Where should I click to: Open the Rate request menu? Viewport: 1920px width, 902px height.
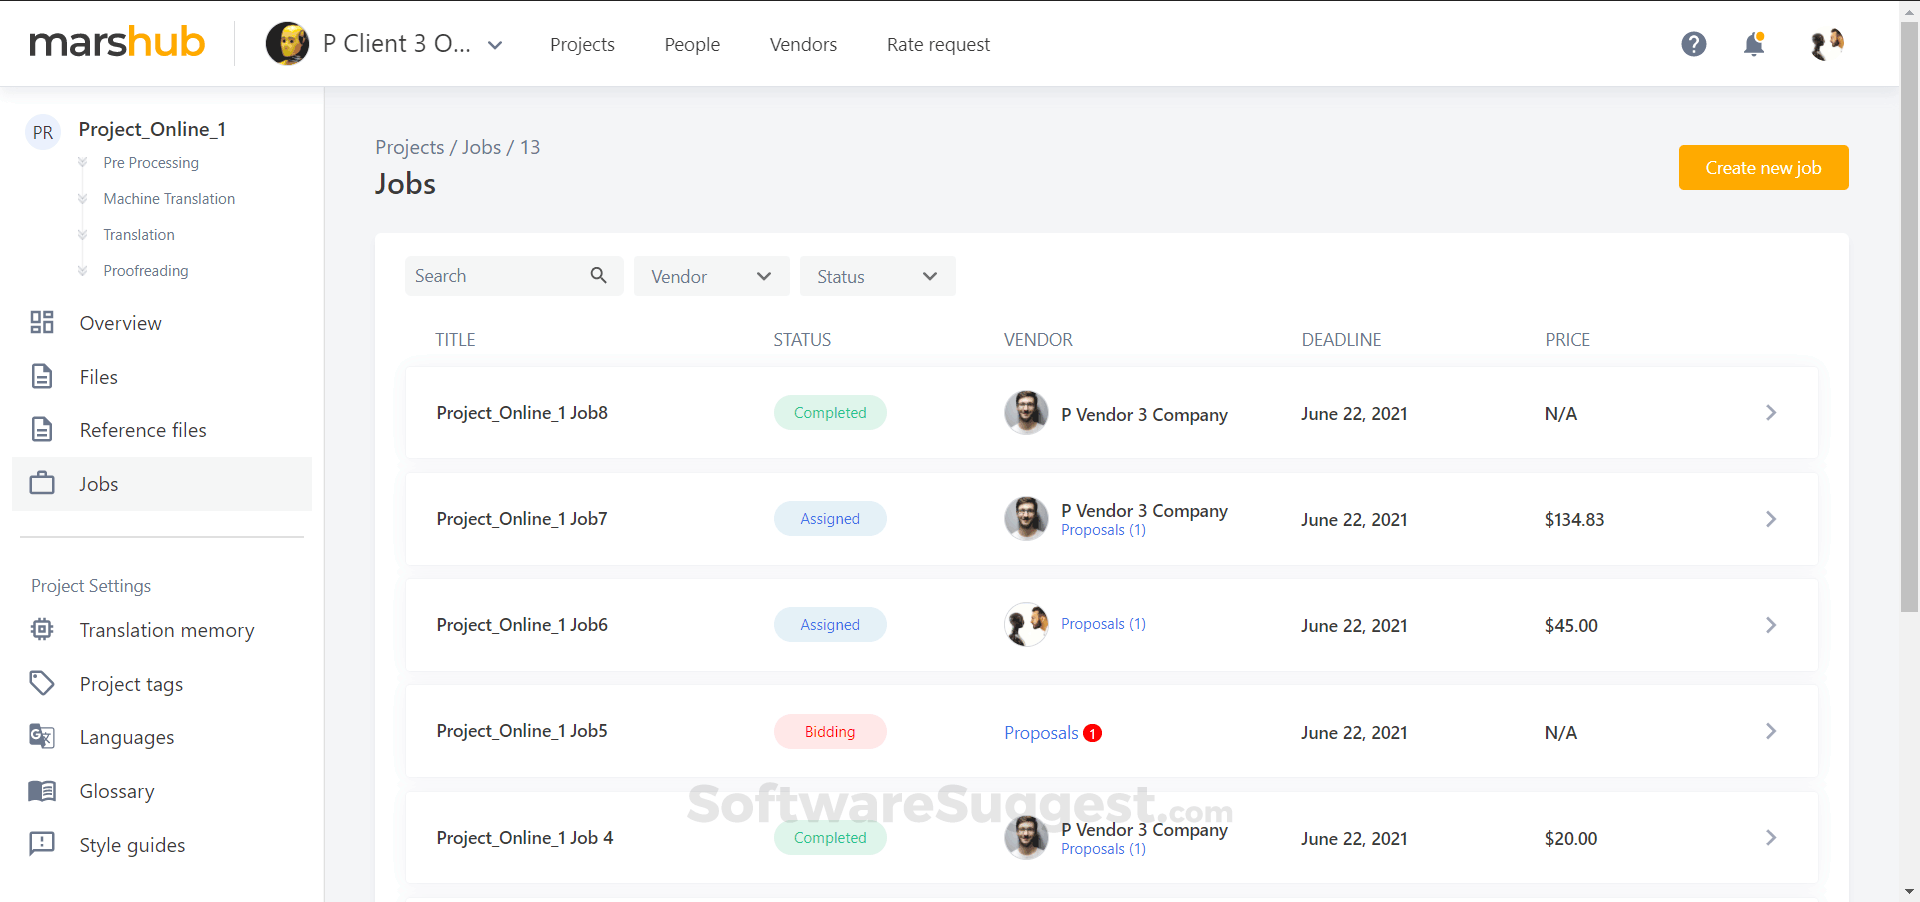click(938, 44)
